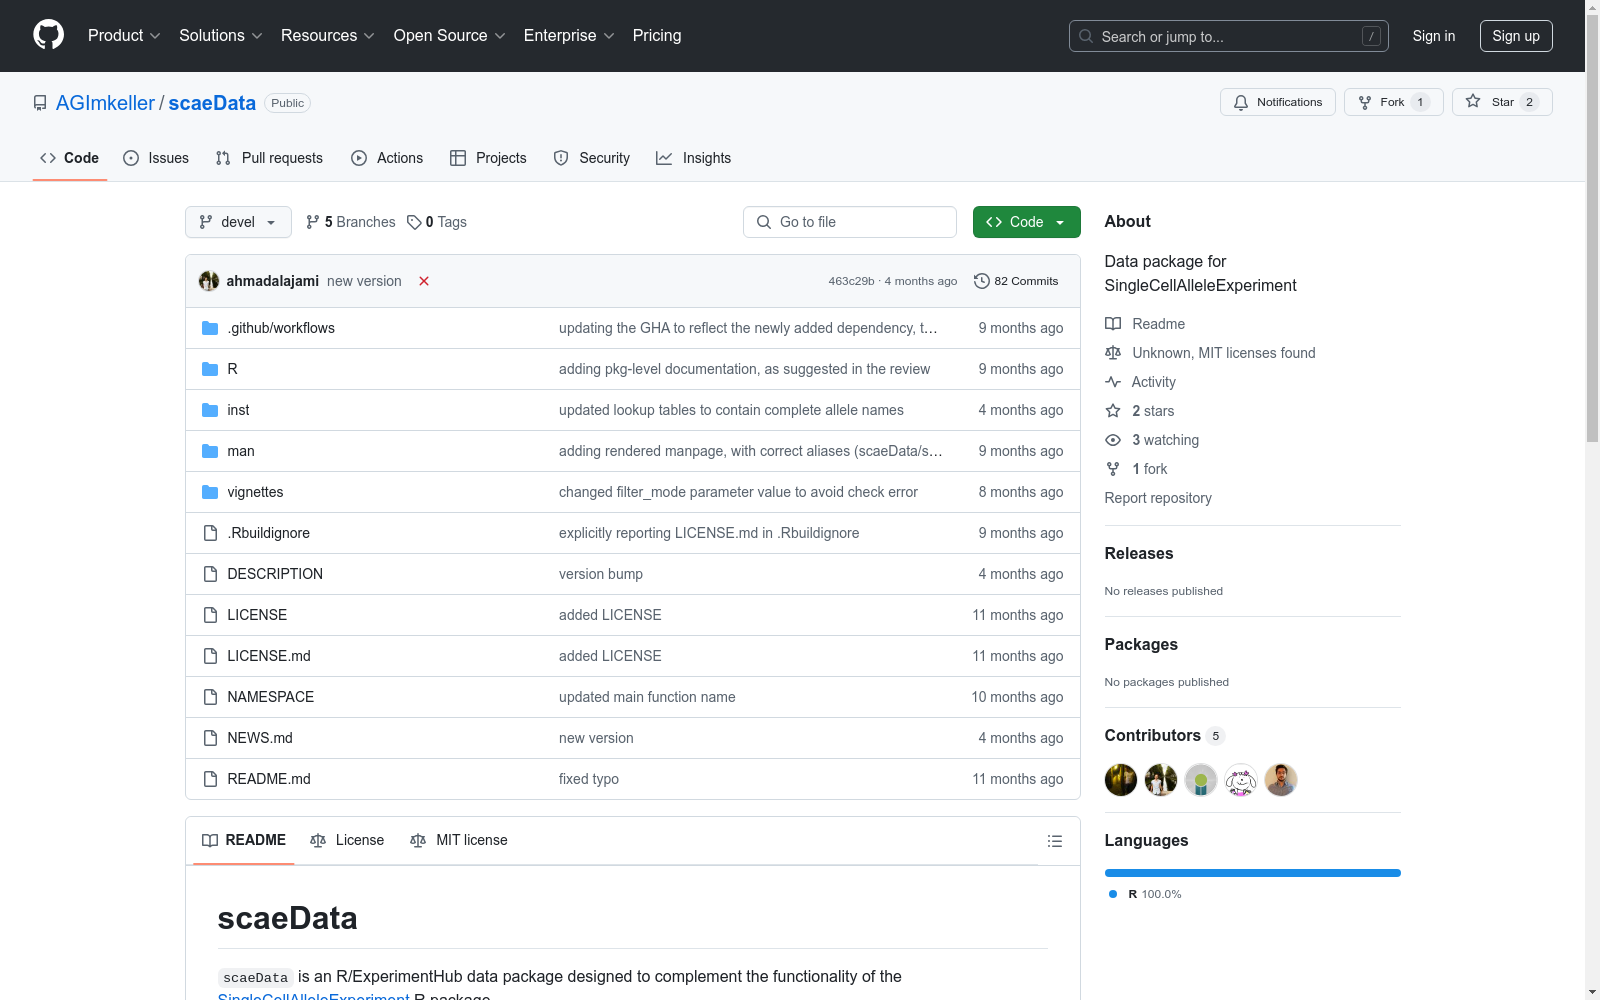Go to the GitHub homepage logo
Screen dimensions: 1600x1000
(48, 35)
